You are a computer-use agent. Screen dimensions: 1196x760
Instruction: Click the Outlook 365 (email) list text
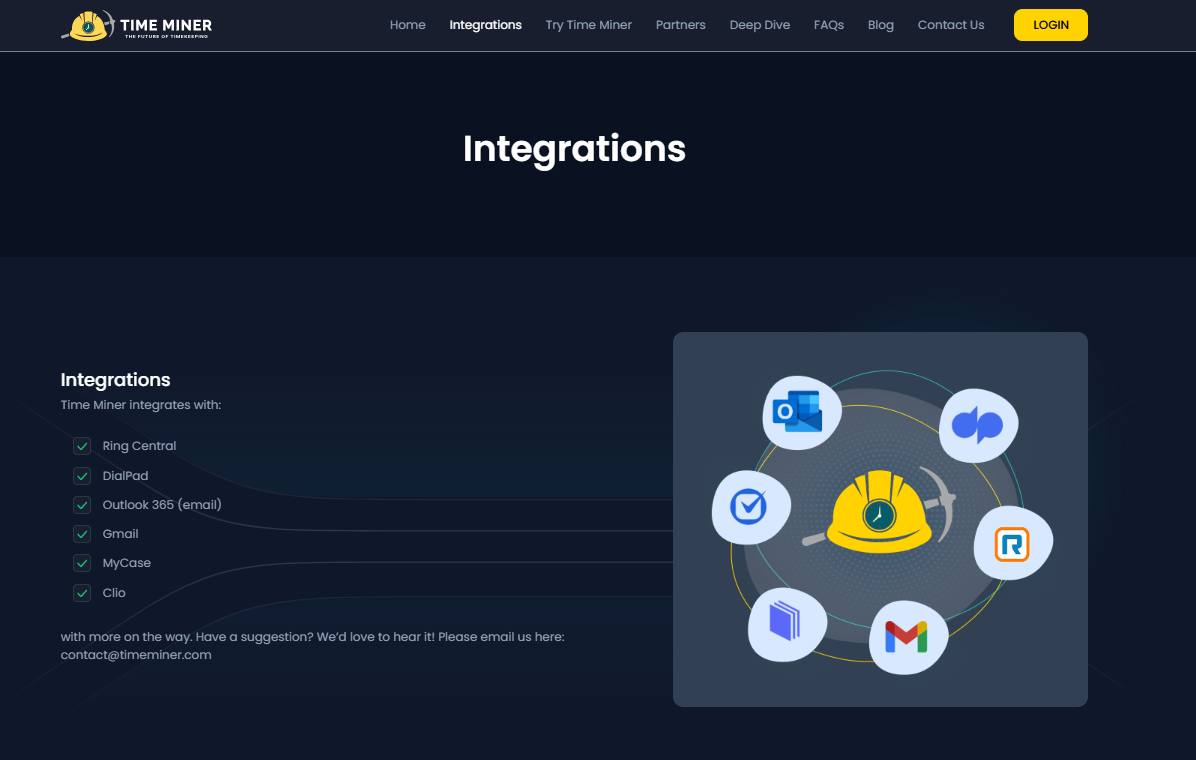(x=162, y=504)
